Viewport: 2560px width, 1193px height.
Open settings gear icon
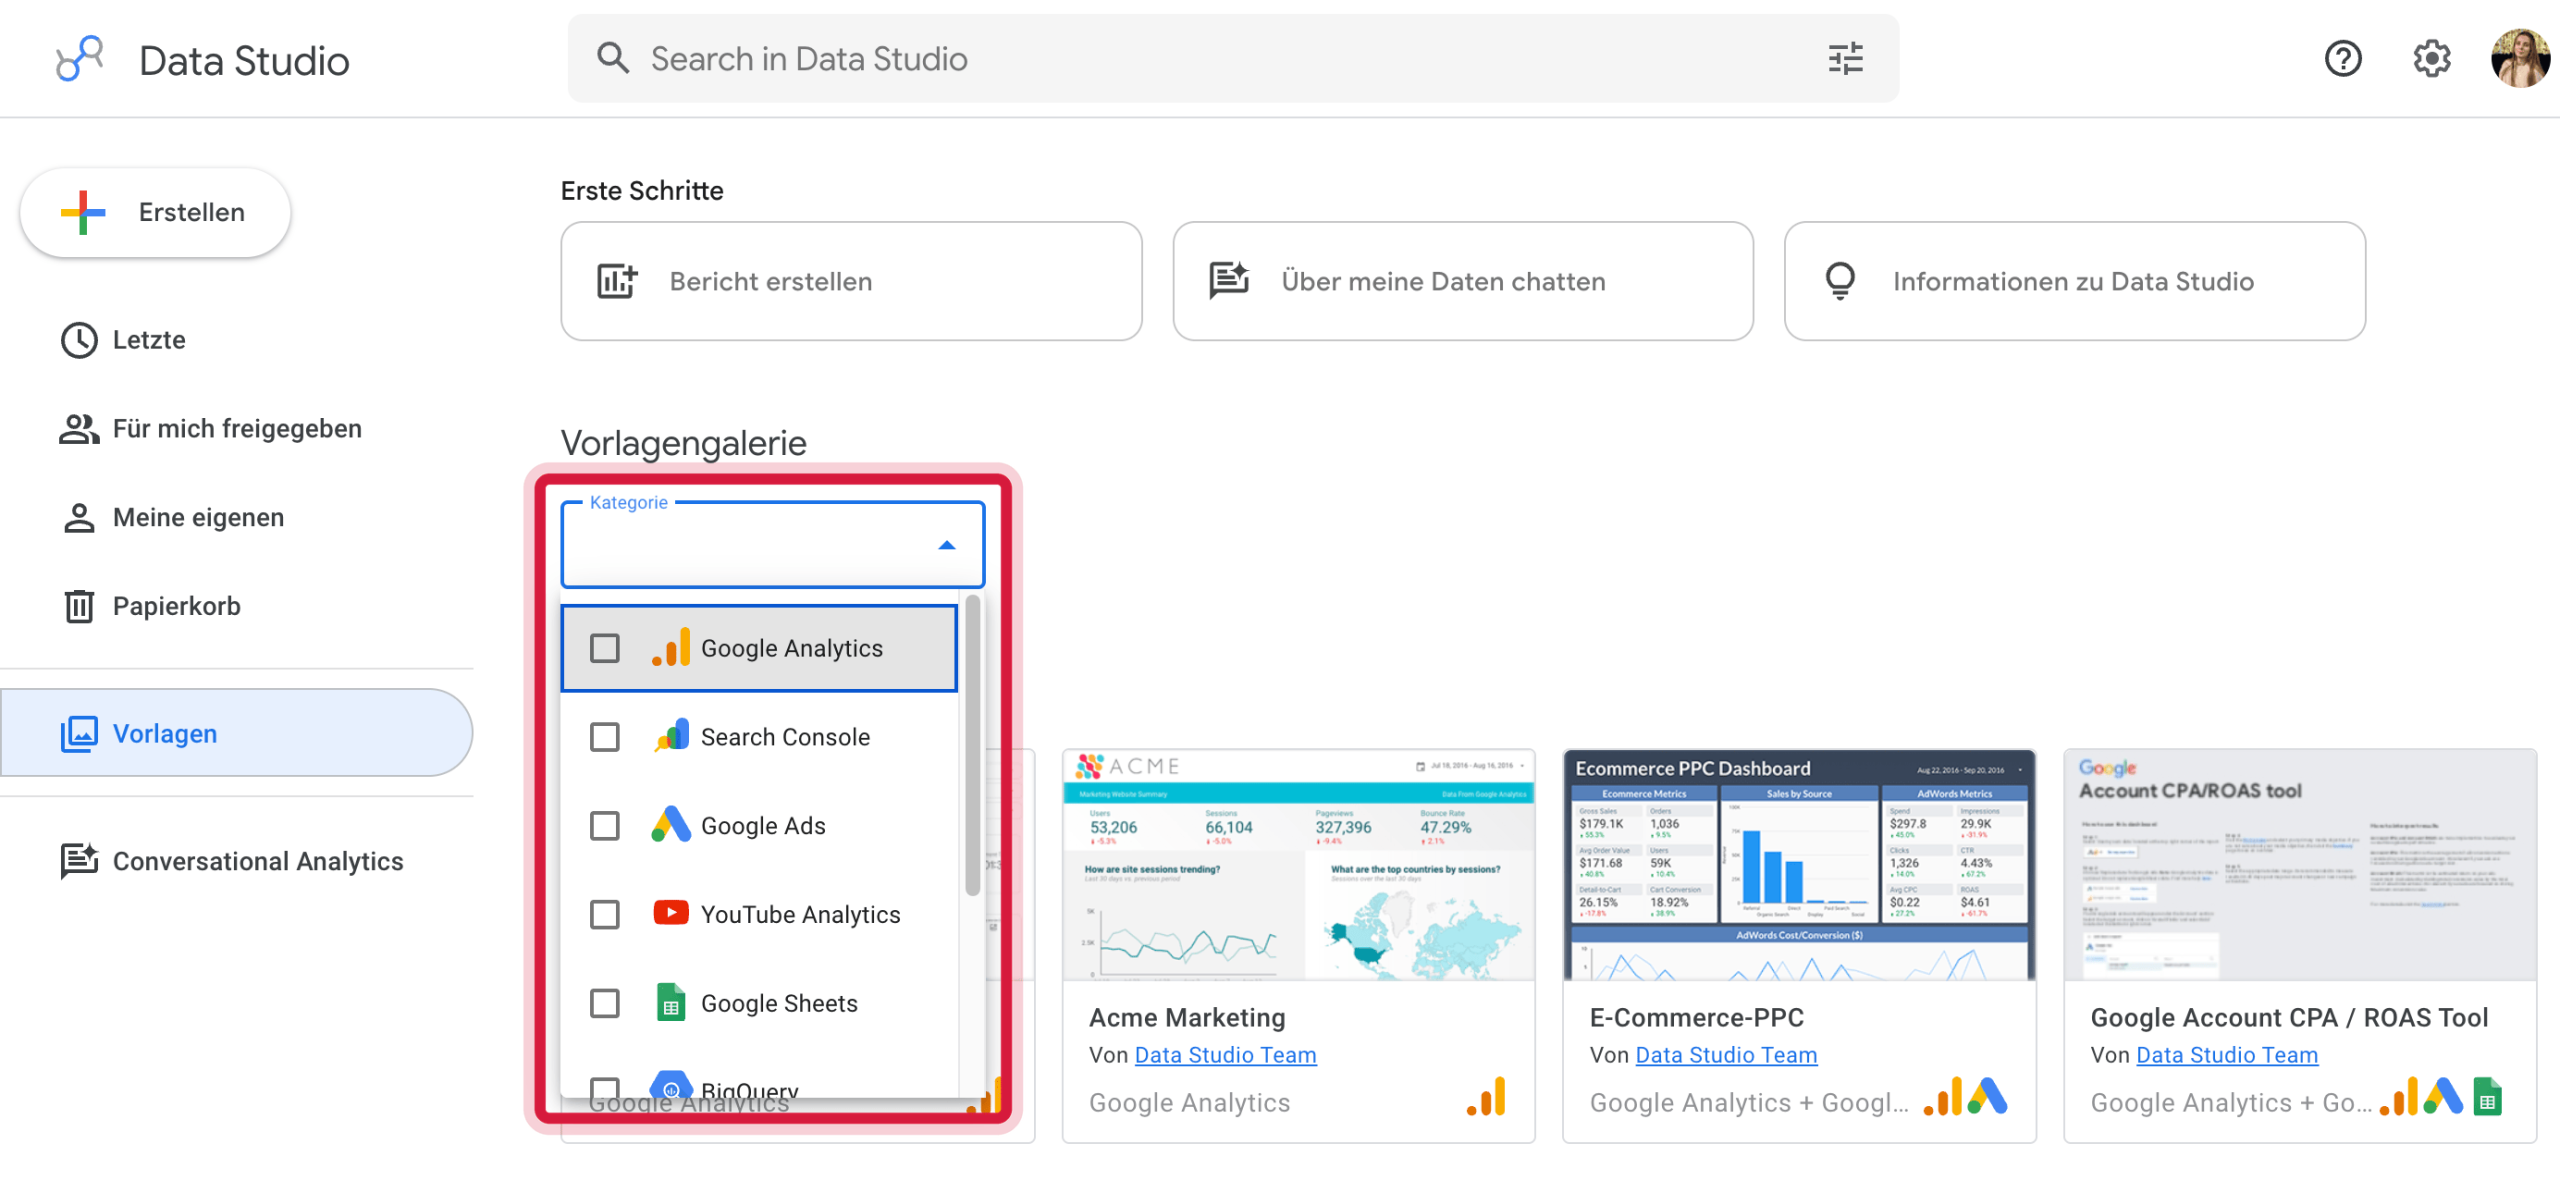[x=2432, y=58]
